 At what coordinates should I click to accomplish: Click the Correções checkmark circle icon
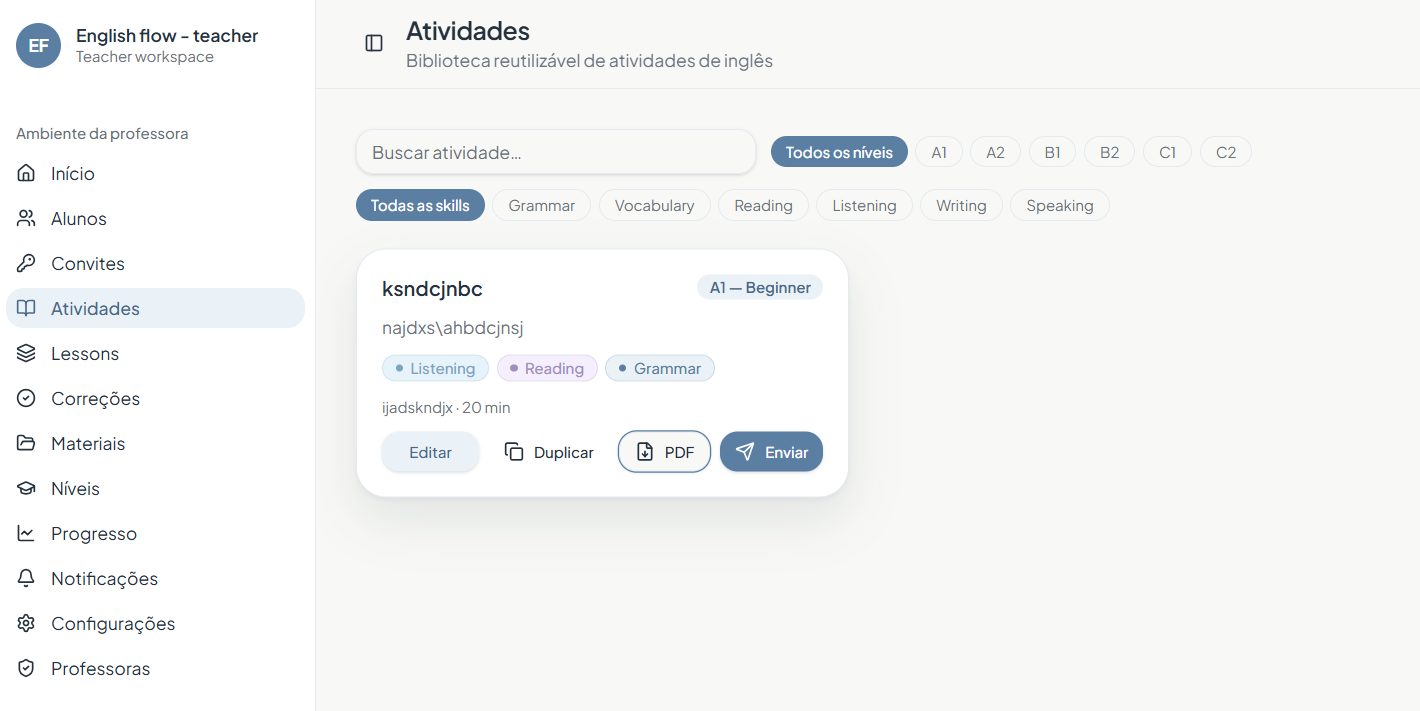26,398
